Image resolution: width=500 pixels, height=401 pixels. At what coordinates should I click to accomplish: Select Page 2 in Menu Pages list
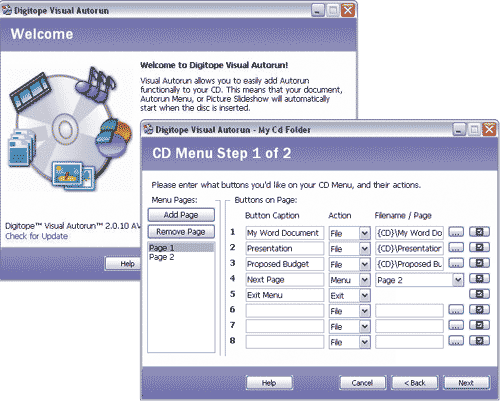(x=181, y=257)
